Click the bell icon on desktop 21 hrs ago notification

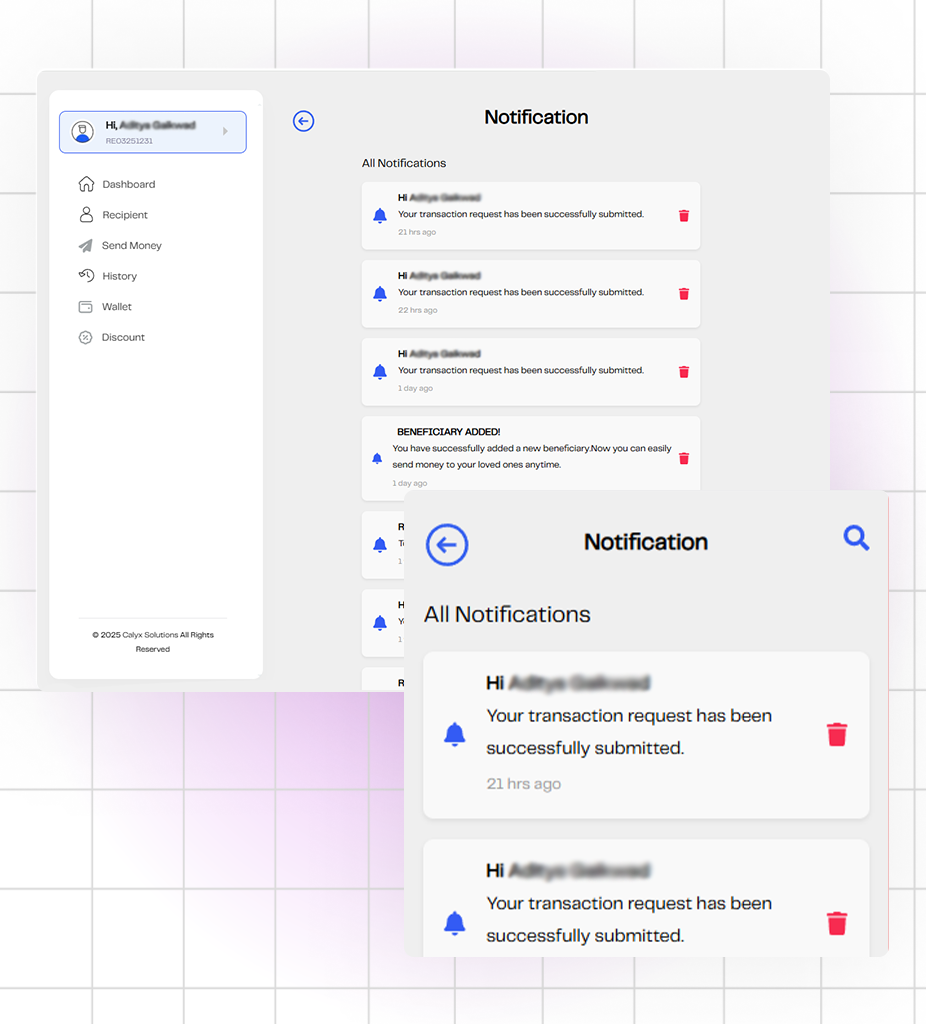coord(379,216)
